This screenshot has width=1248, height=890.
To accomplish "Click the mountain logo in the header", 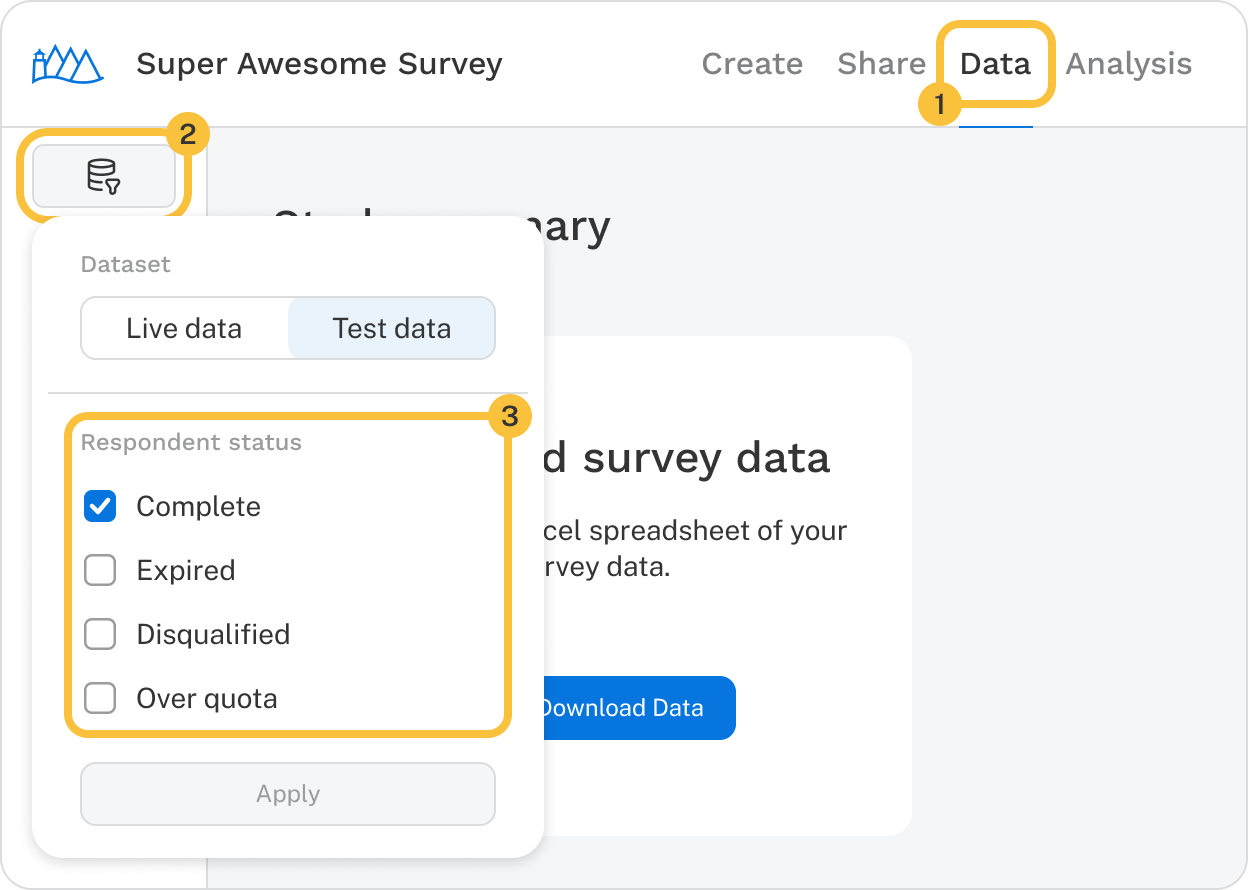I will pos(66,62).
